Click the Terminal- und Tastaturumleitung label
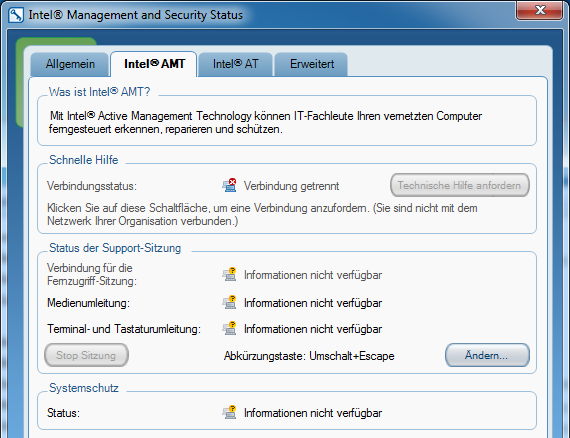Image resolution: width=570 pixels, height=438 pixels. coord(124,329)
